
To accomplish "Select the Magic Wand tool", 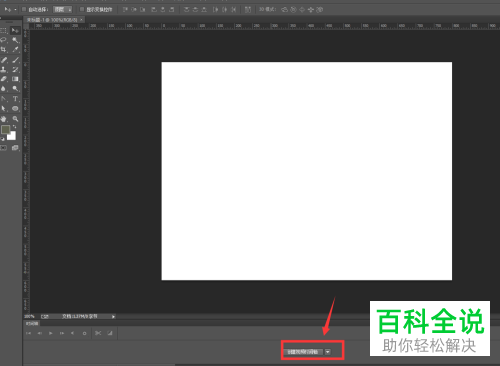I will click(15, 40).
